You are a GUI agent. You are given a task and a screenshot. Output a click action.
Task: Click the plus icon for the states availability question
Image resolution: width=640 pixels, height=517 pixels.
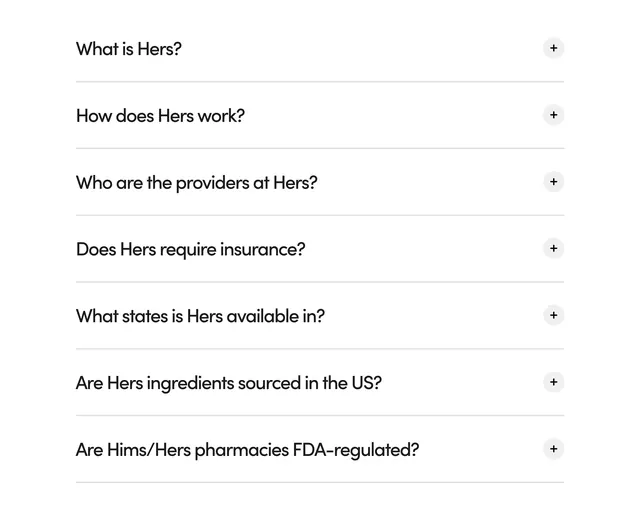553,315
